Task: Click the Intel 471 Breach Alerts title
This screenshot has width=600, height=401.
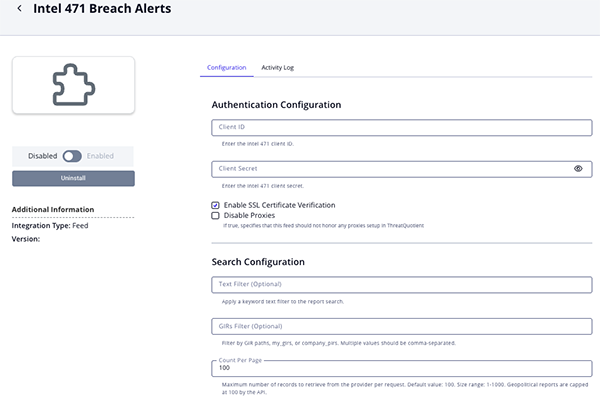Action: click(x=102, y=8)
